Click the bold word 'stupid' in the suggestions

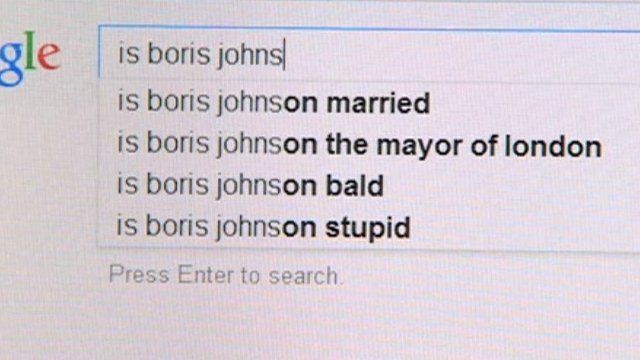coord(367,229)
